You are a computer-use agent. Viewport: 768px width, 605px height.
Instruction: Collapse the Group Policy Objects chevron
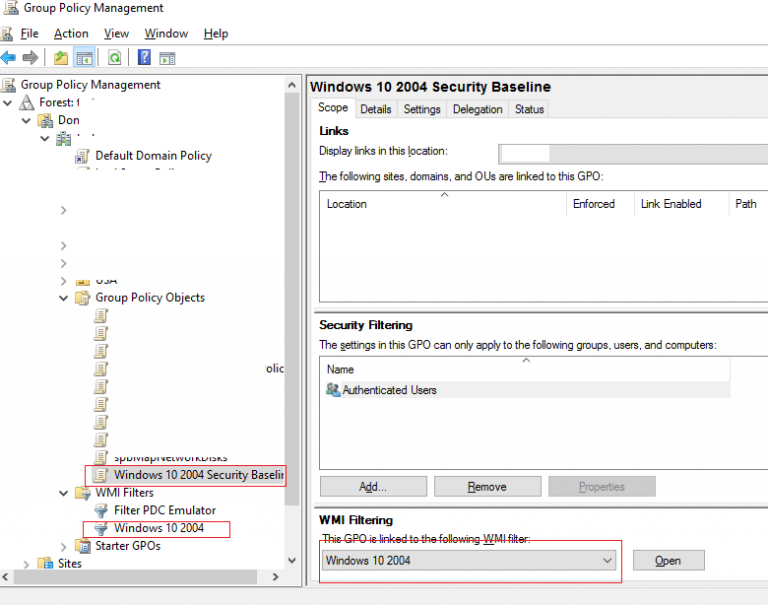64,298
